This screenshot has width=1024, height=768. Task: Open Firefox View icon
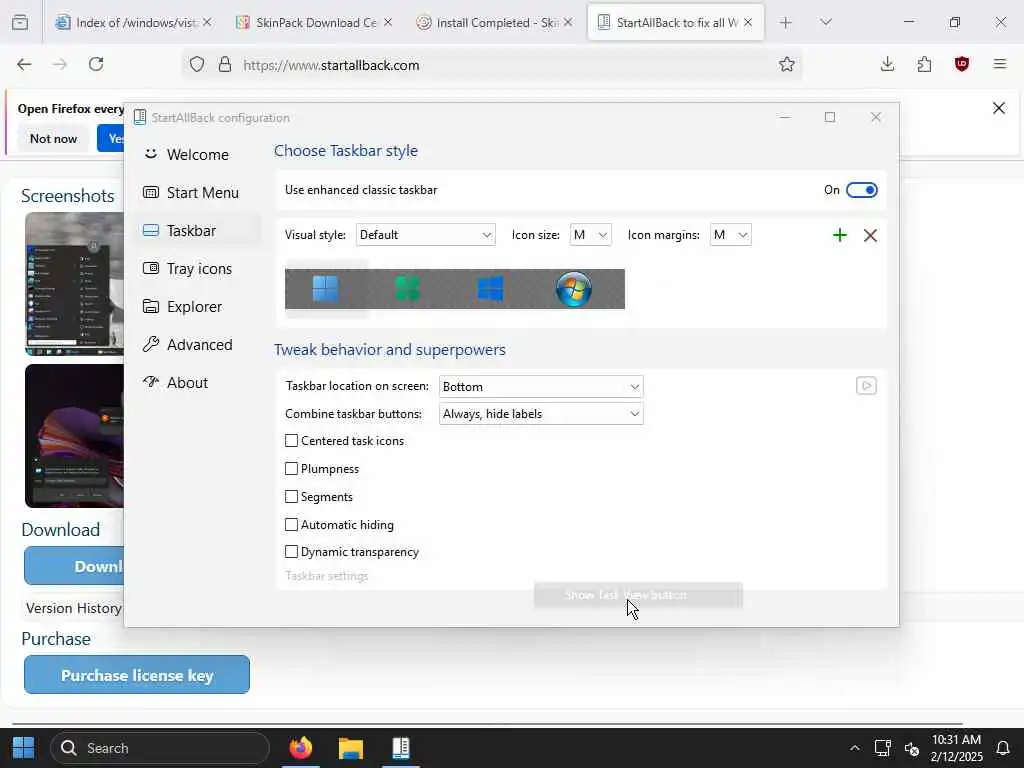click(x=20, y=22)
